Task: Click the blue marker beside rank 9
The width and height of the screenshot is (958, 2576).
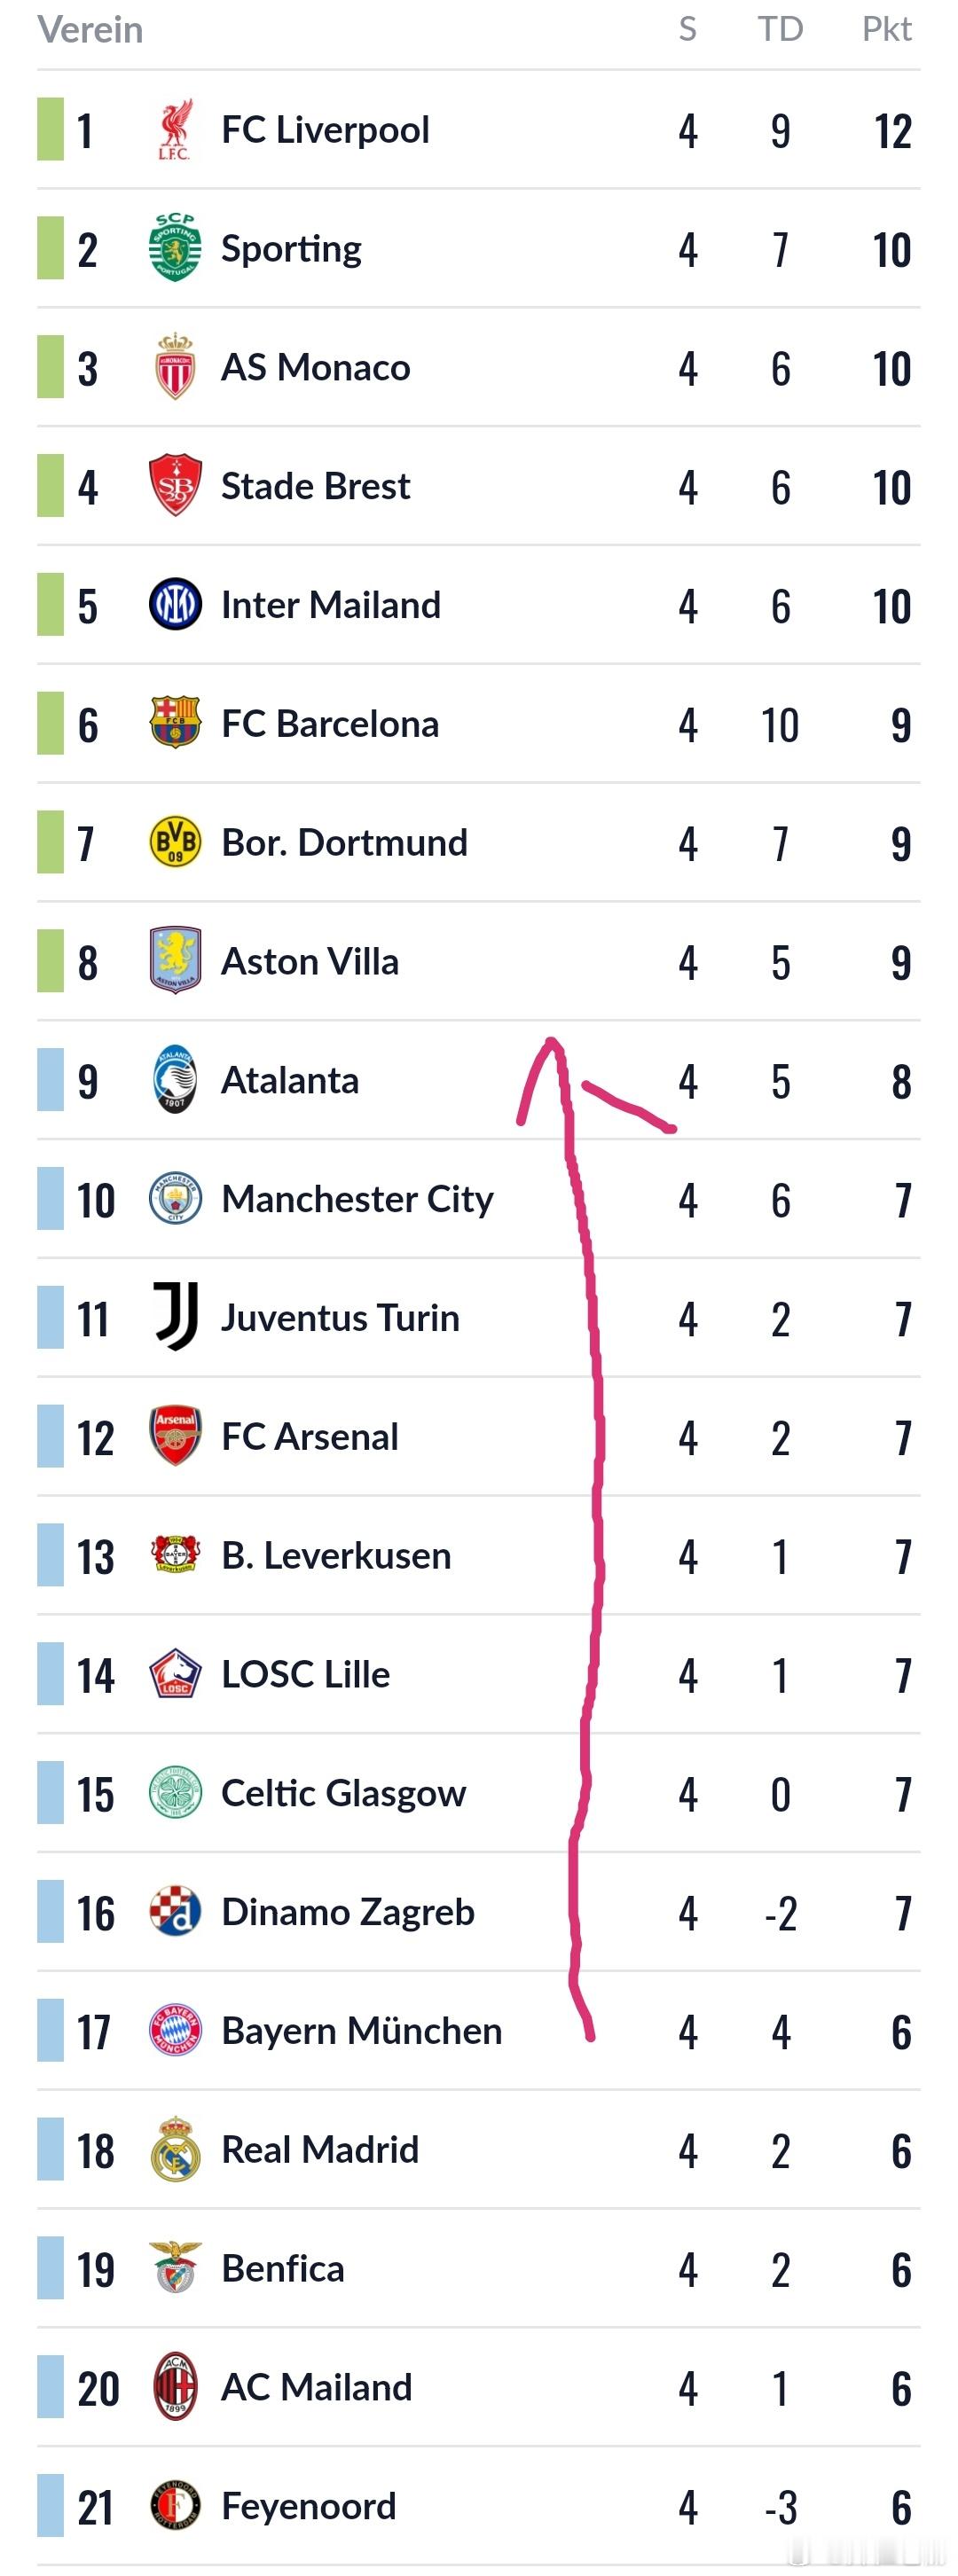Action: (x=50, y=1080)
